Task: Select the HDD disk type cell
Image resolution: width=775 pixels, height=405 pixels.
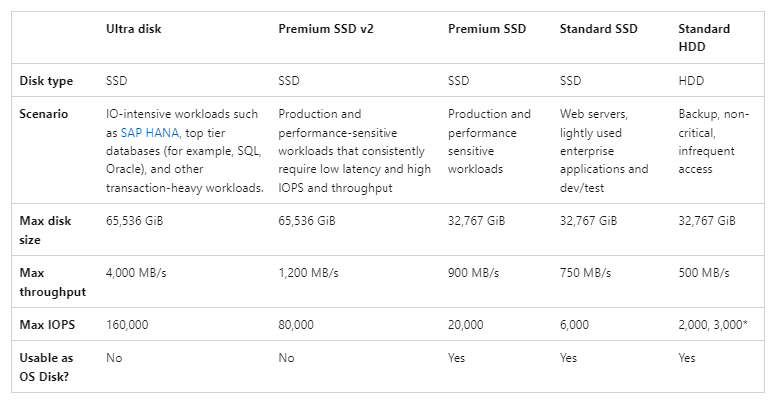Action: [691, 81]
